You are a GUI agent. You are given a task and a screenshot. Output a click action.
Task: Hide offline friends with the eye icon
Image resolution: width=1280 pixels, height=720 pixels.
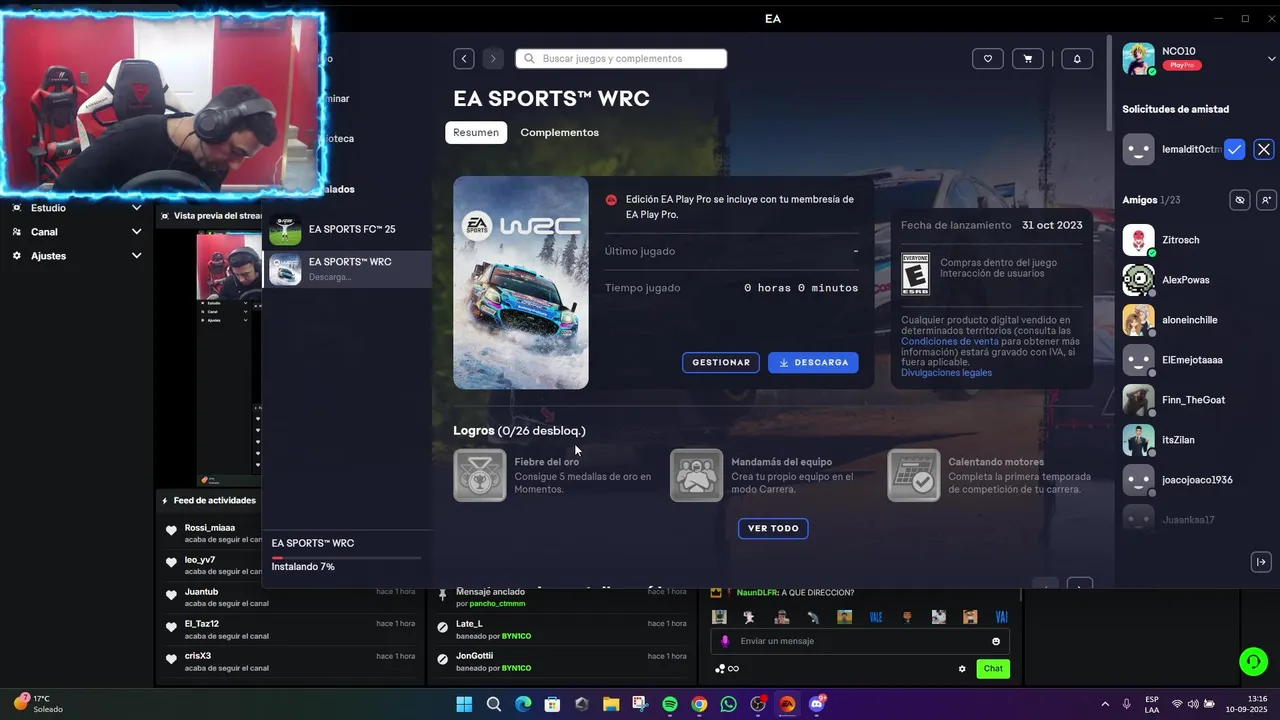(1239, 200)
